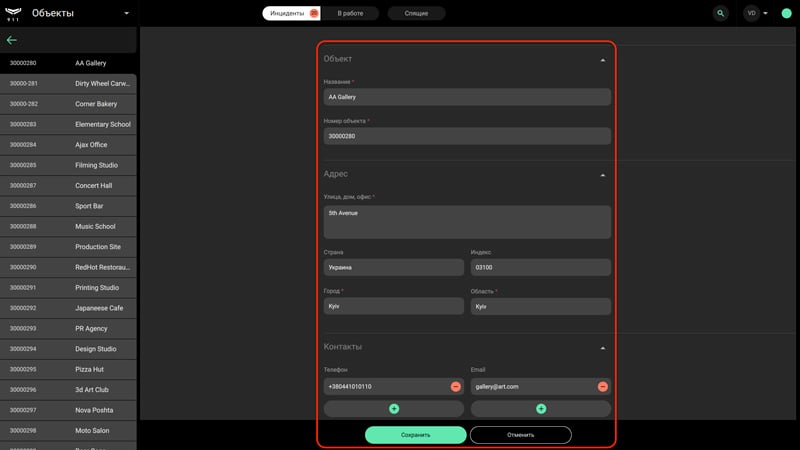Click the Отменить button
The image size is (800, 450).
point(520,435)
